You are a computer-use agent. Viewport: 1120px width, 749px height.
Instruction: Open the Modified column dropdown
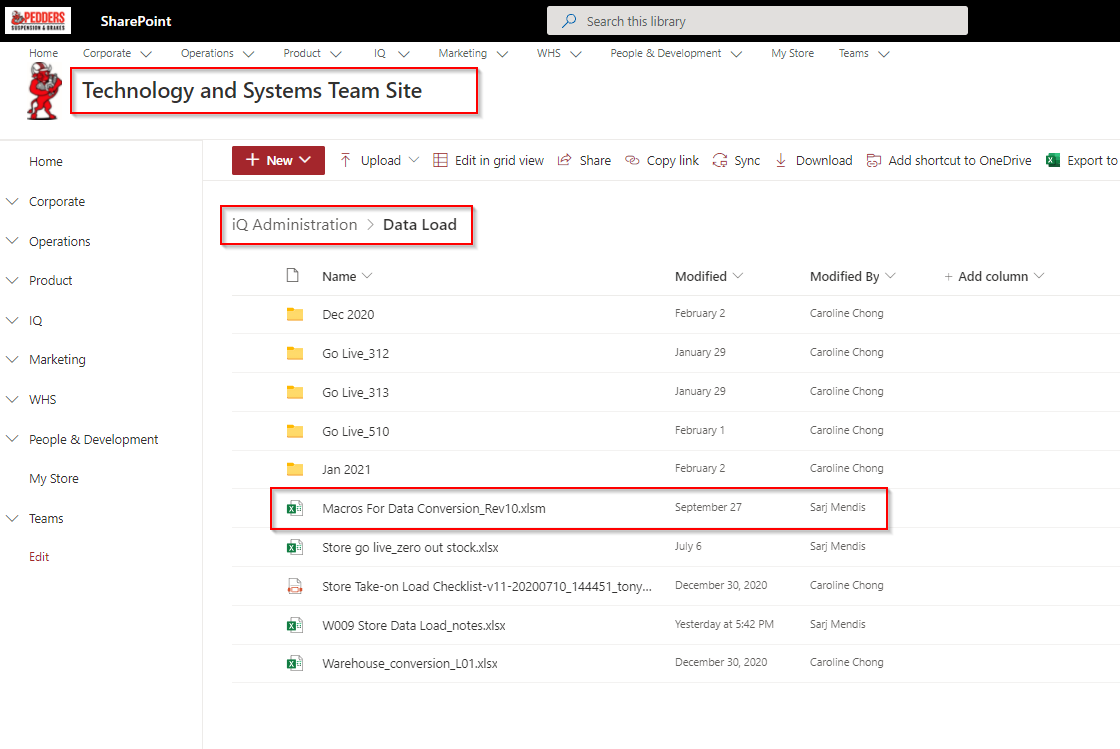pyautogui.click(x=738, y=276)
